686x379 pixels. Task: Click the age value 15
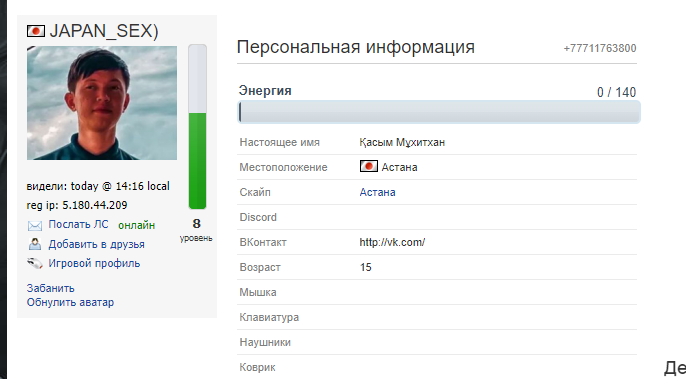pos(366,267)
